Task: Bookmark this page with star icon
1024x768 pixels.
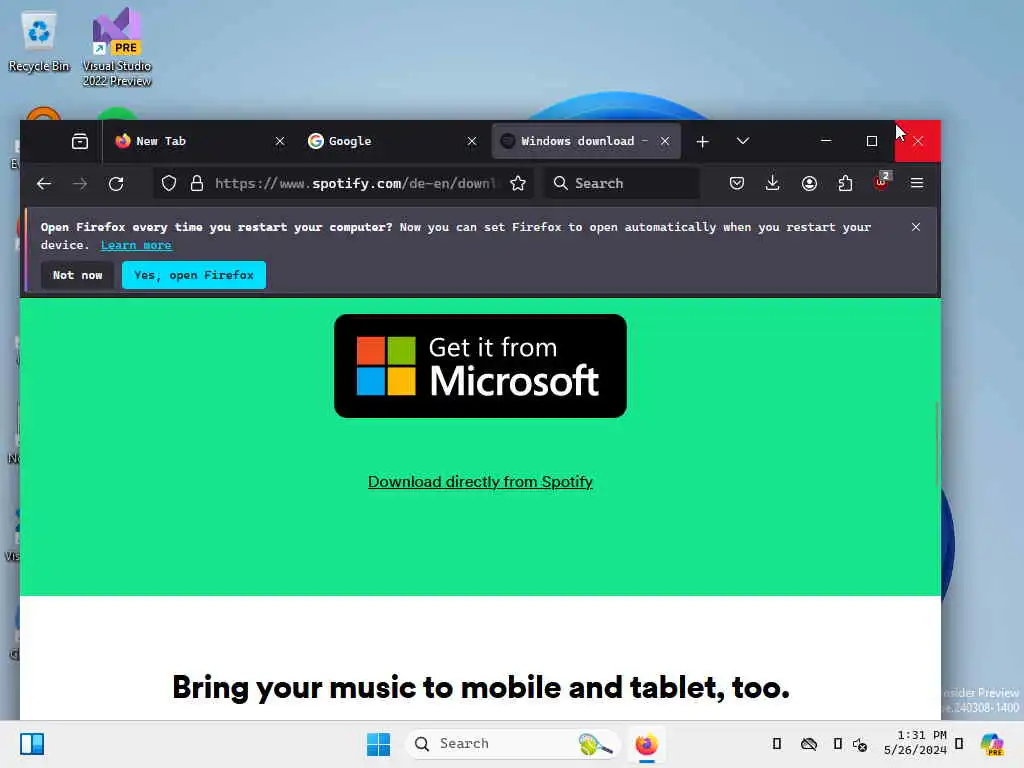Action: [518, 184]
